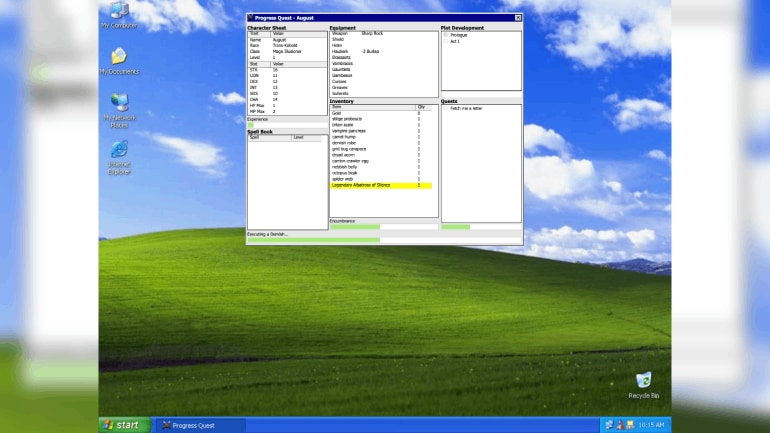Open the My Computer desktop icon
Image resolution: width=770 pixels, height=433 pixels.
pos(118,13)
